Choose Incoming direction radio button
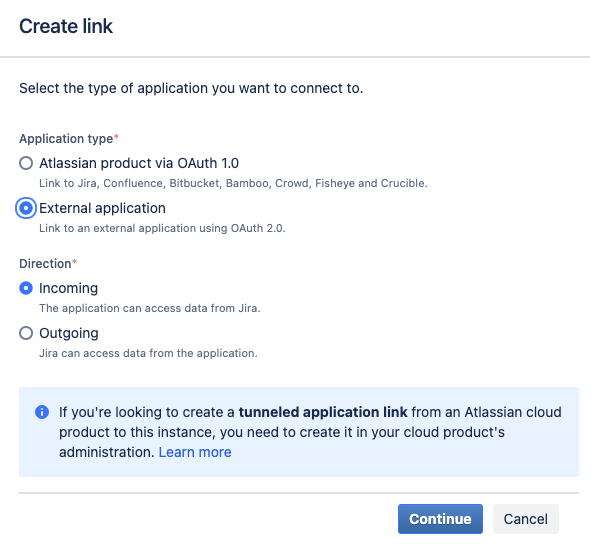The width and height of the screenshot is (590, 544). click(x=26, y=288)
